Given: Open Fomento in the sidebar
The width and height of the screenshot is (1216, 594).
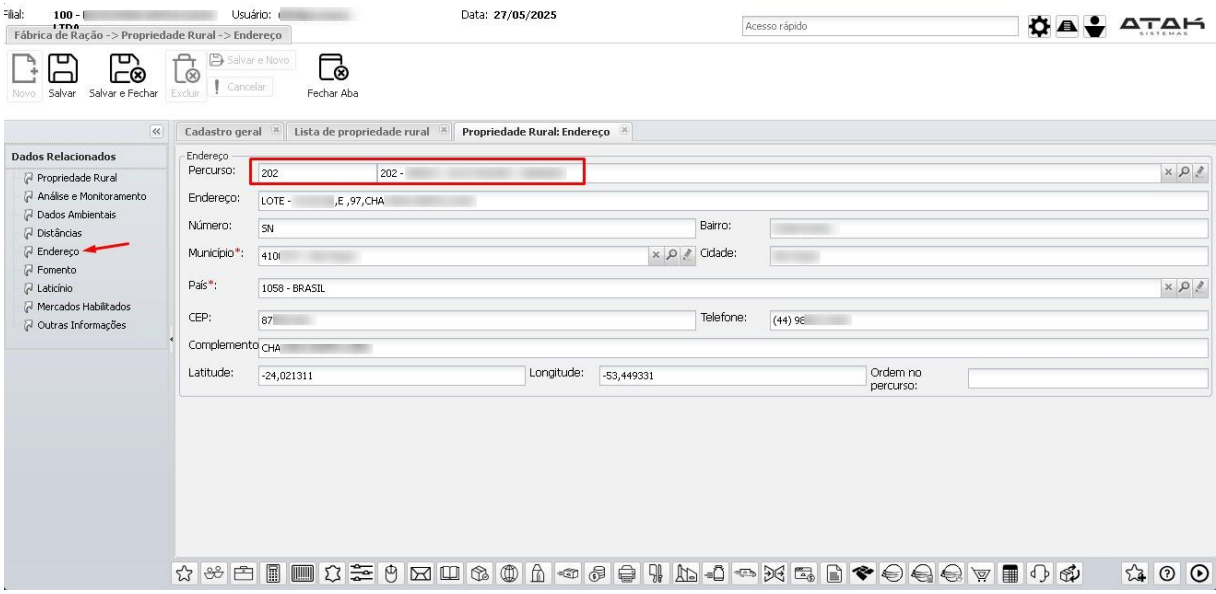Looking at the screenshot, I should (57, 270).
